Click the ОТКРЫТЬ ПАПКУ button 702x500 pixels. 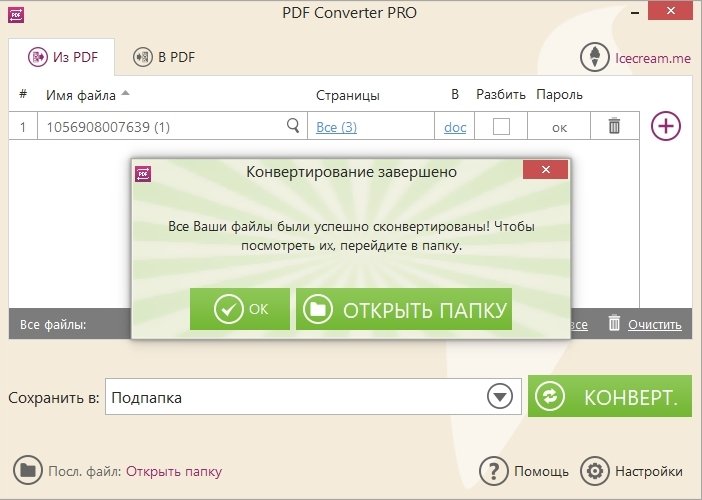pyautogui.click(x=404, y=309)
